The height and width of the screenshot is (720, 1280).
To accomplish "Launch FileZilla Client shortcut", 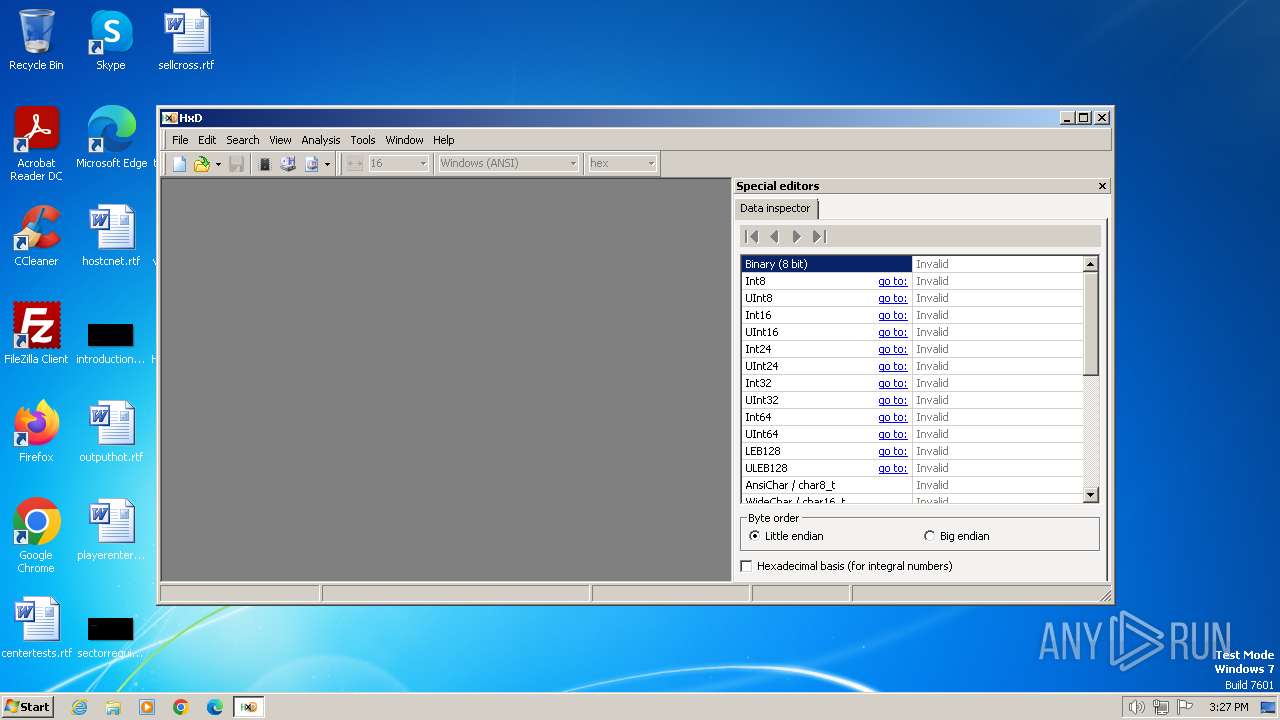I will pyautogui.click(x=36, y=334).
